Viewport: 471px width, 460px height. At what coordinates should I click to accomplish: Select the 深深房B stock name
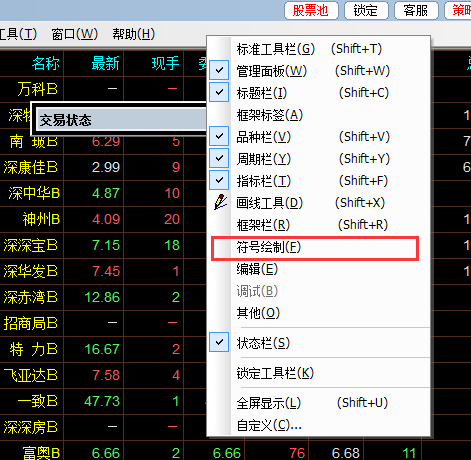[x=31, y=427]
